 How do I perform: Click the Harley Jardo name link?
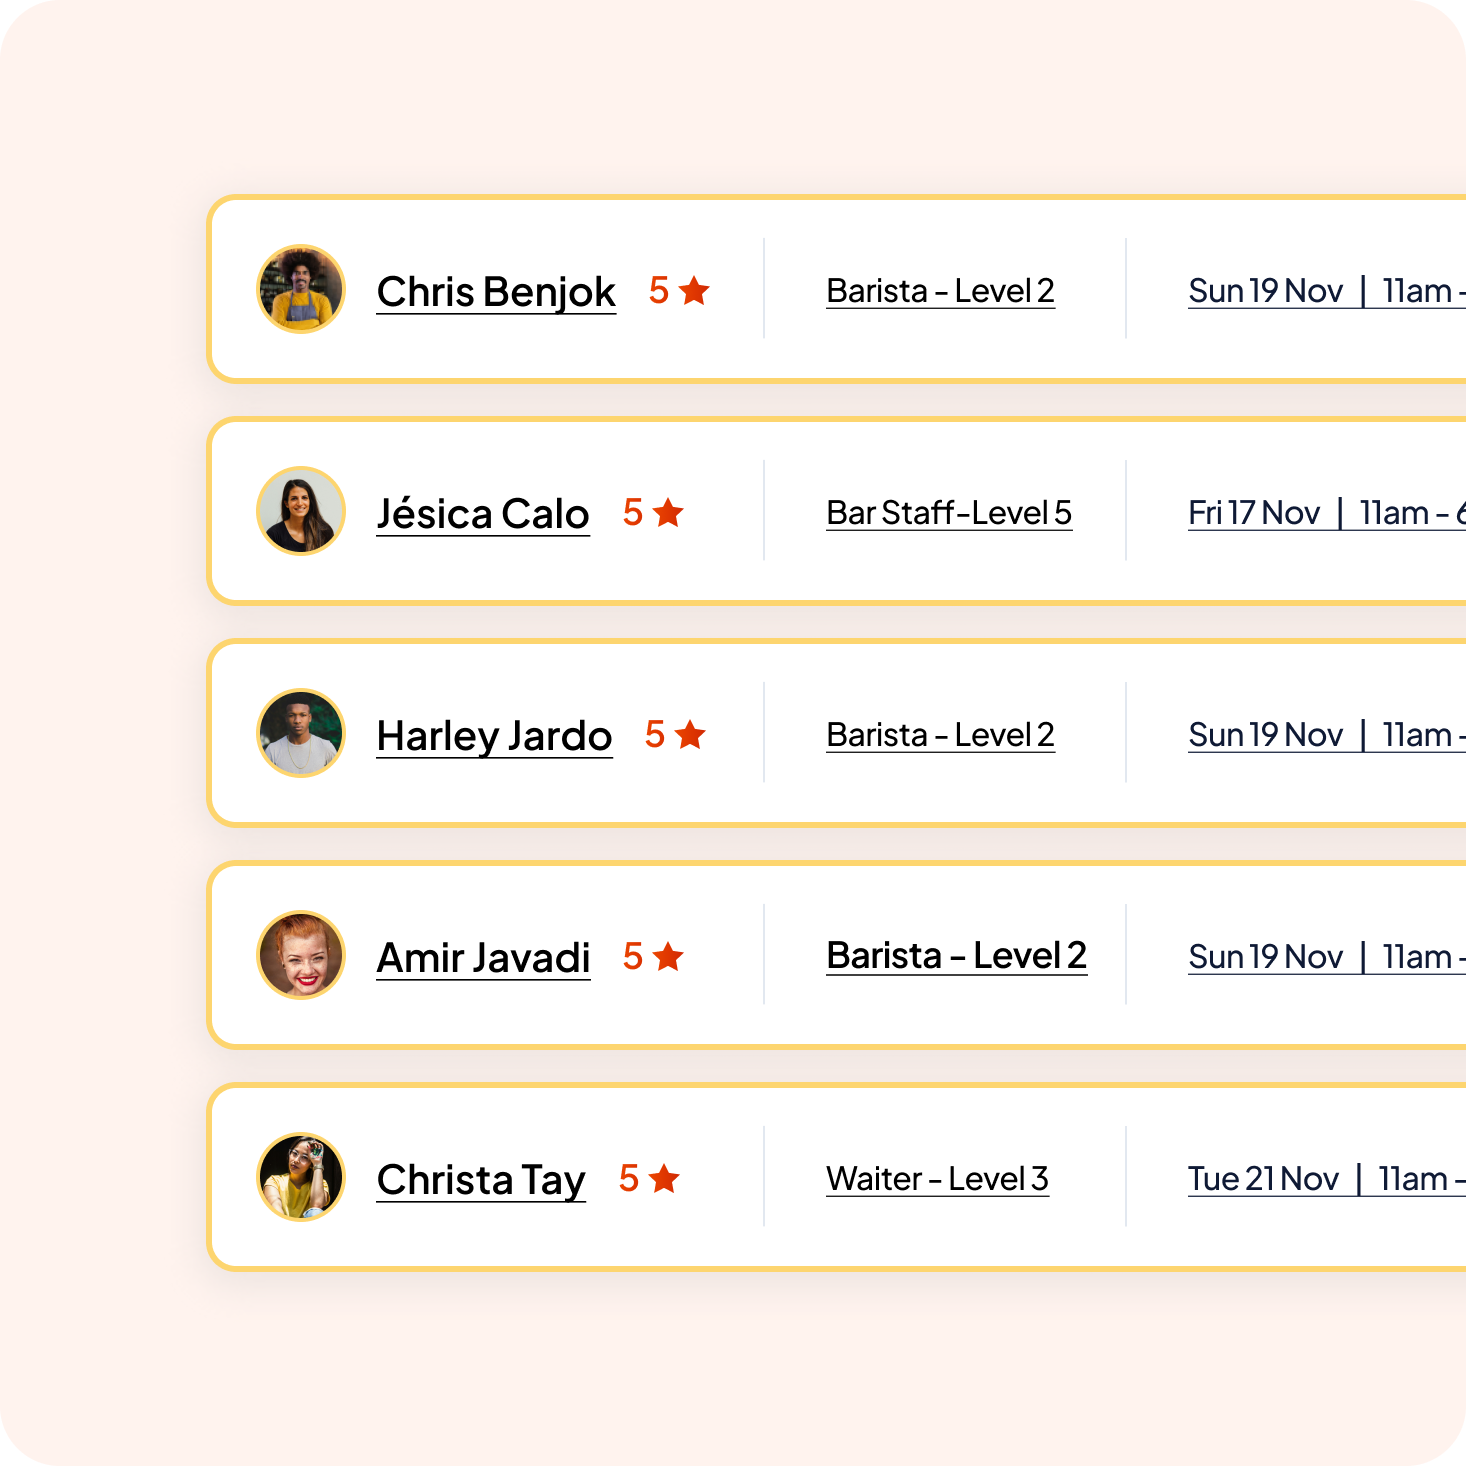(x=494, y=736)
